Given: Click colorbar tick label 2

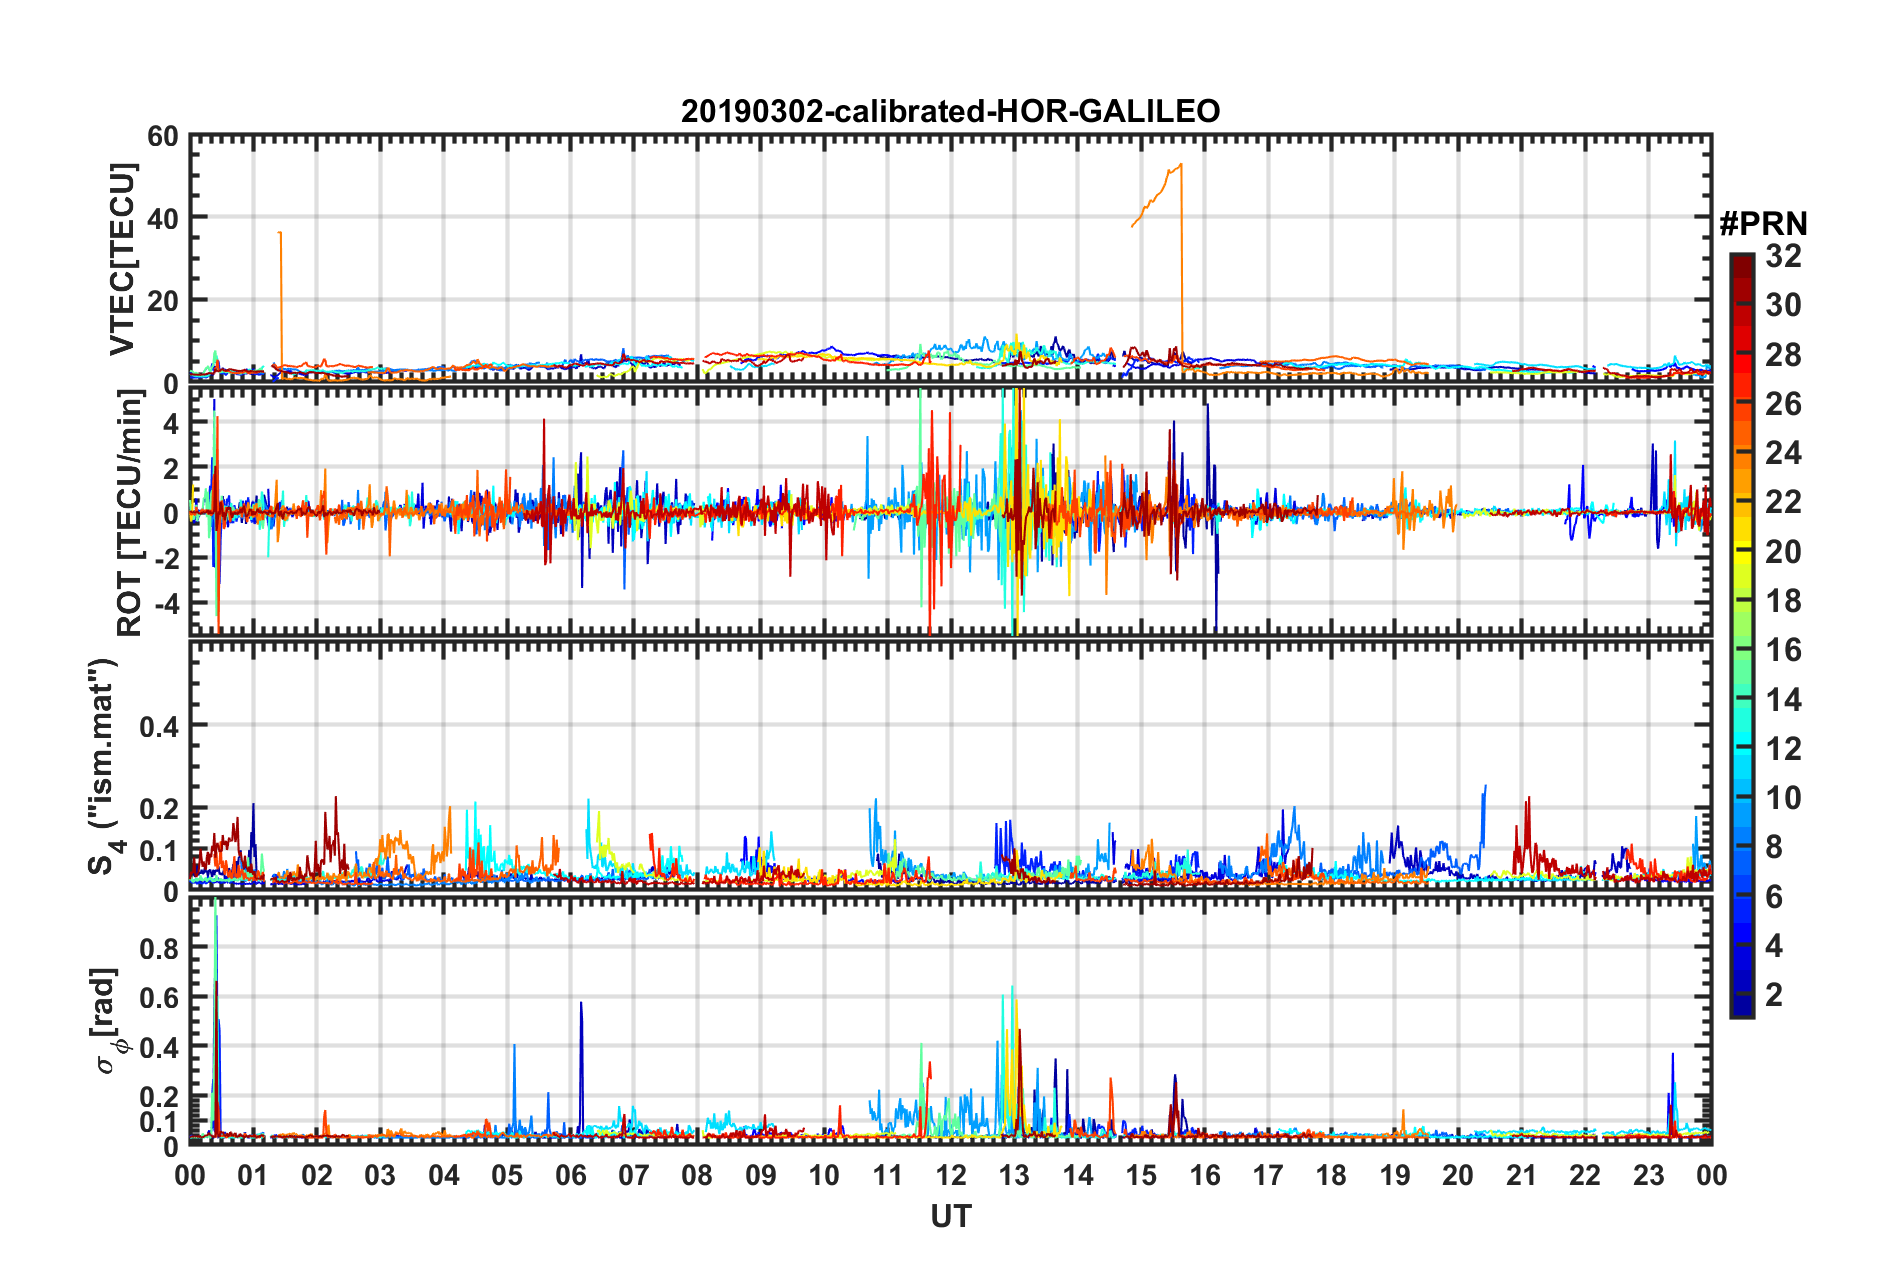Looking at the screenshot, I should (x=1774, y=995).
